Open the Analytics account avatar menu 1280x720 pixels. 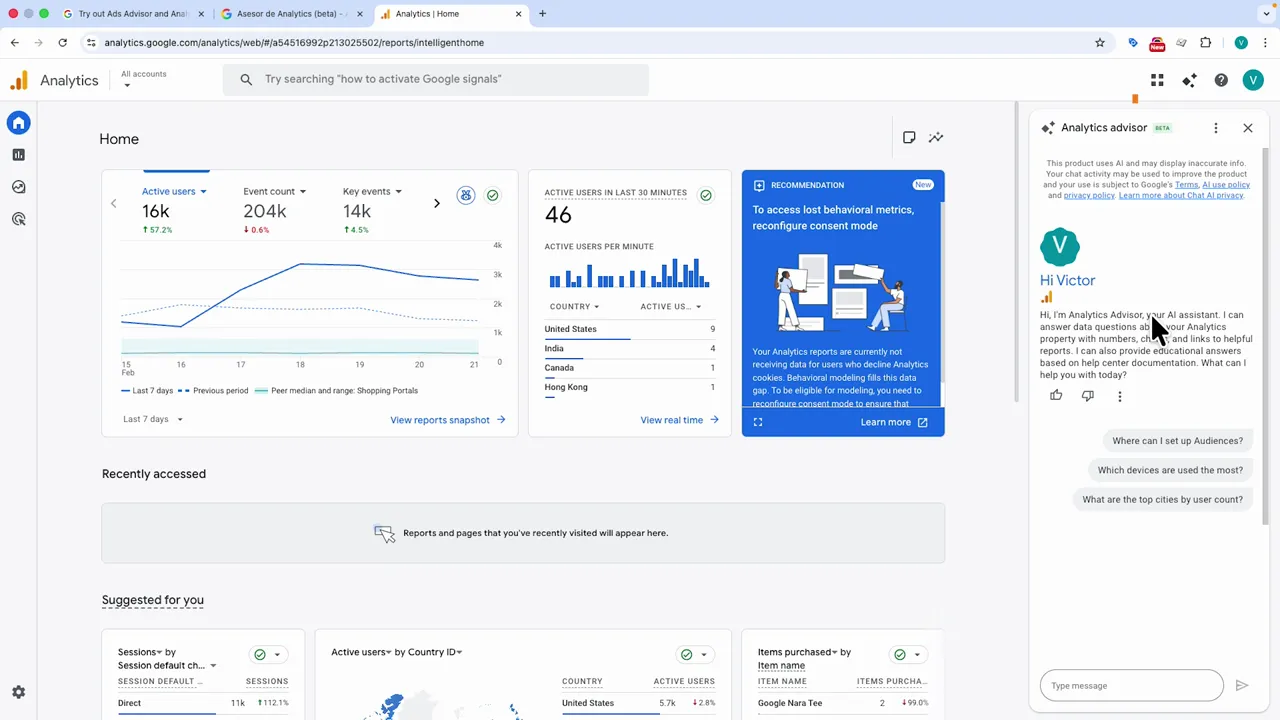pos(1253,80)
